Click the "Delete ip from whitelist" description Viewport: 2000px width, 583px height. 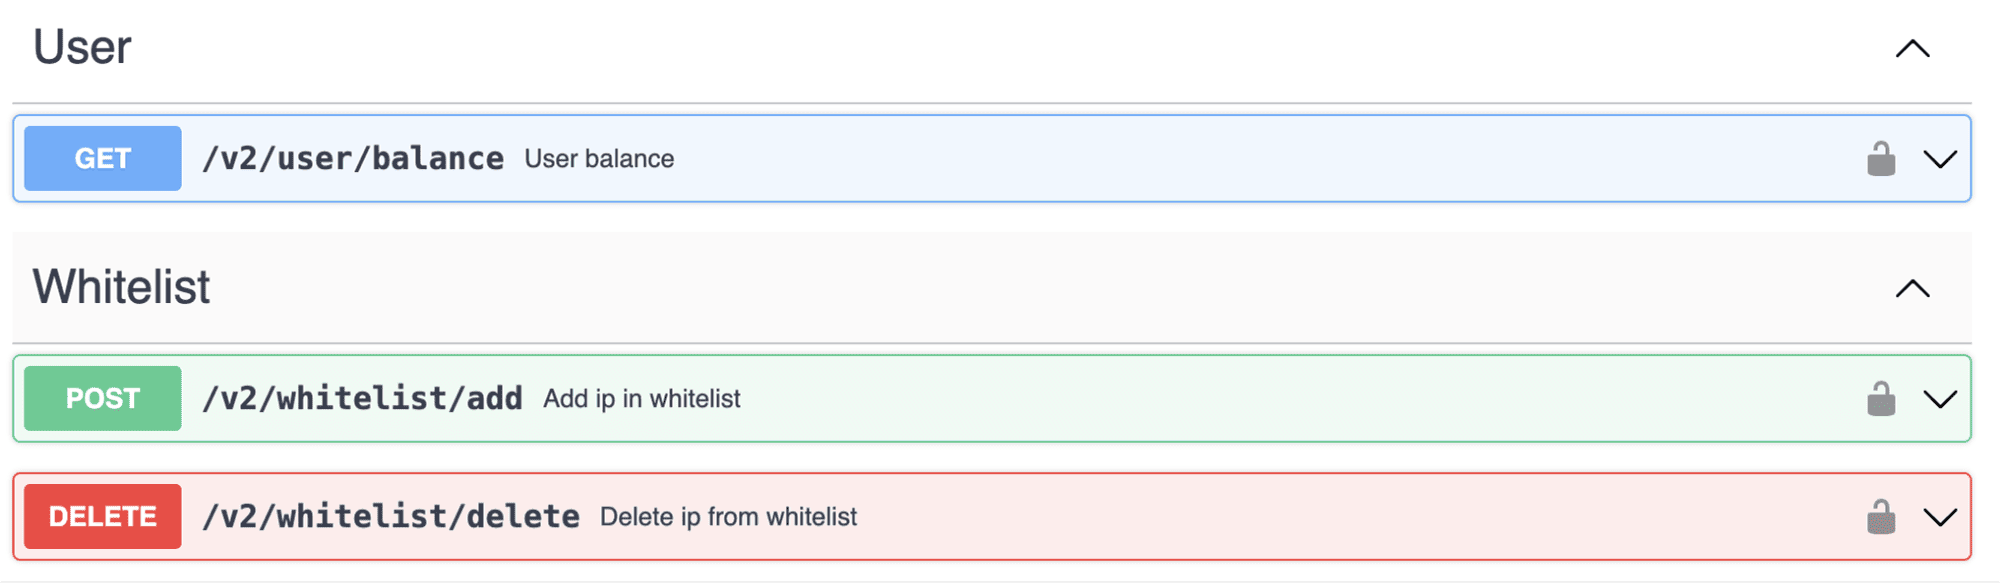click(x=728, y=516)
